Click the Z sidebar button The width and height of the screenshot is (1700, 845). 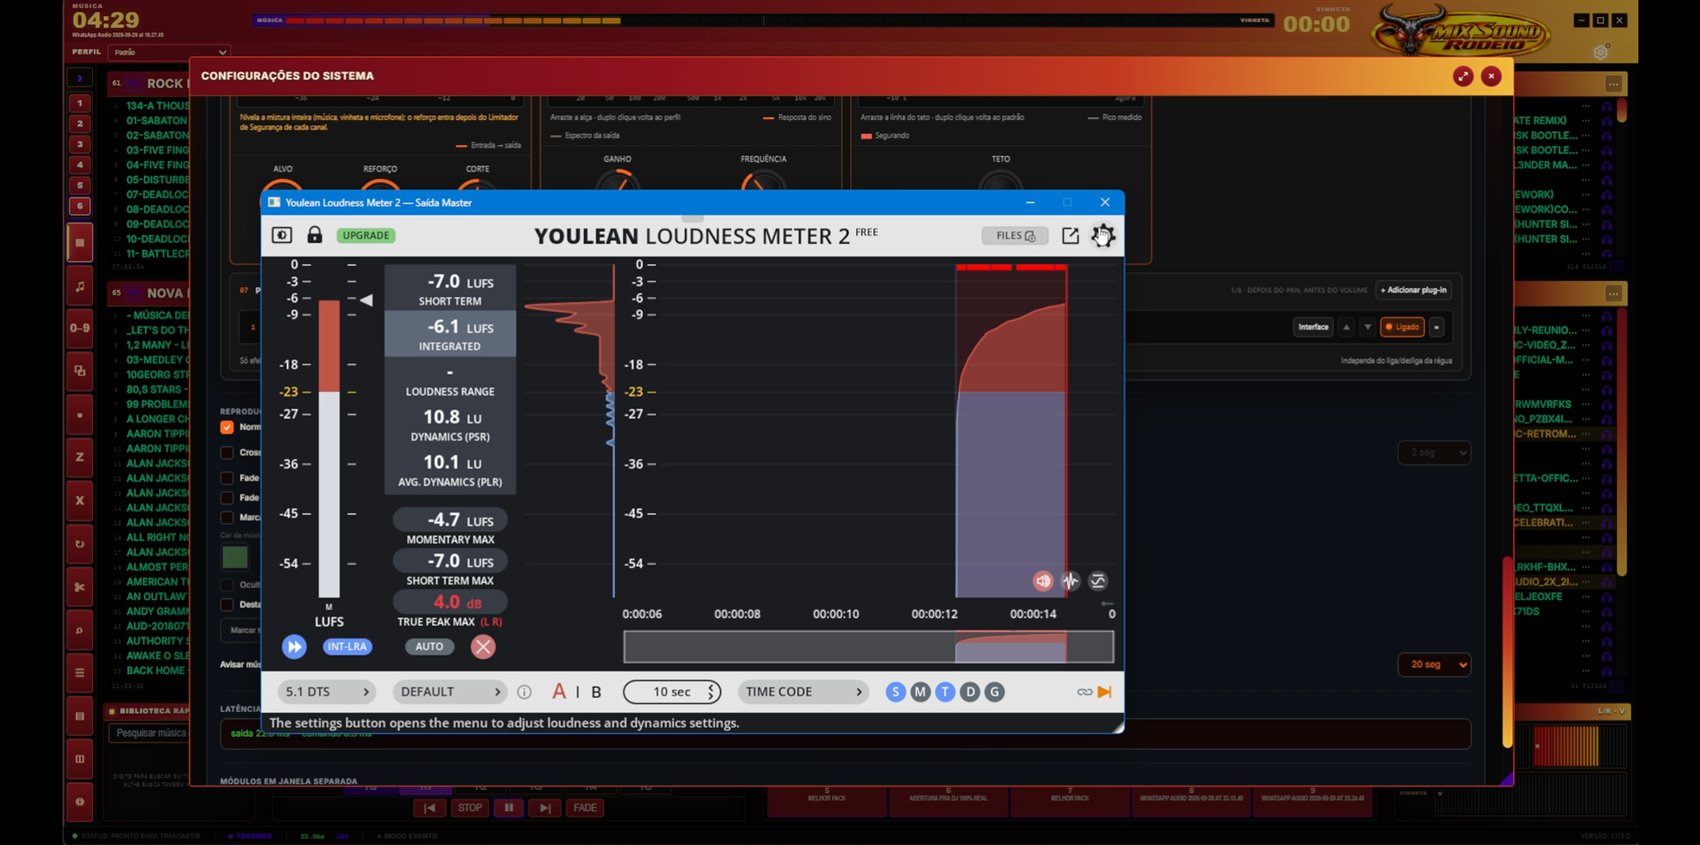click(79, 457)
